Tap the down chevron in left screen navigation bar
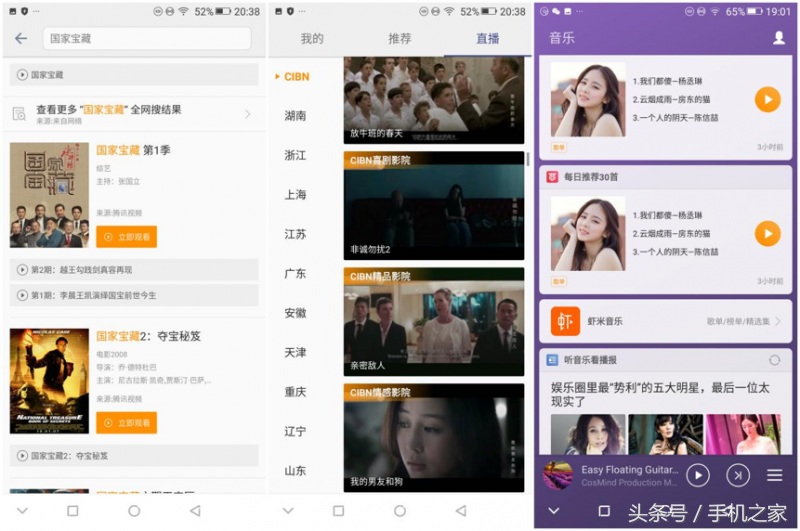Viewport: 800px width, 531px height. (22, 510)
